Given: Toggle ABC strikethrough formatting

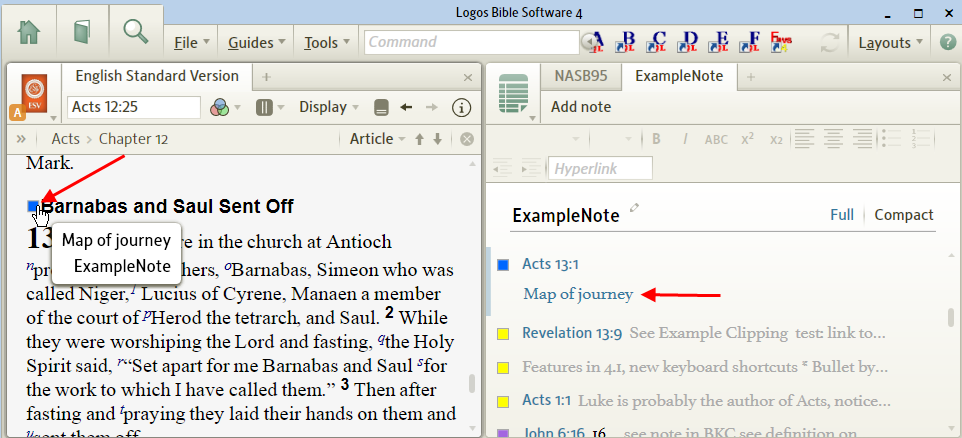Looking at the screenshot, I should tap(716, 139).
